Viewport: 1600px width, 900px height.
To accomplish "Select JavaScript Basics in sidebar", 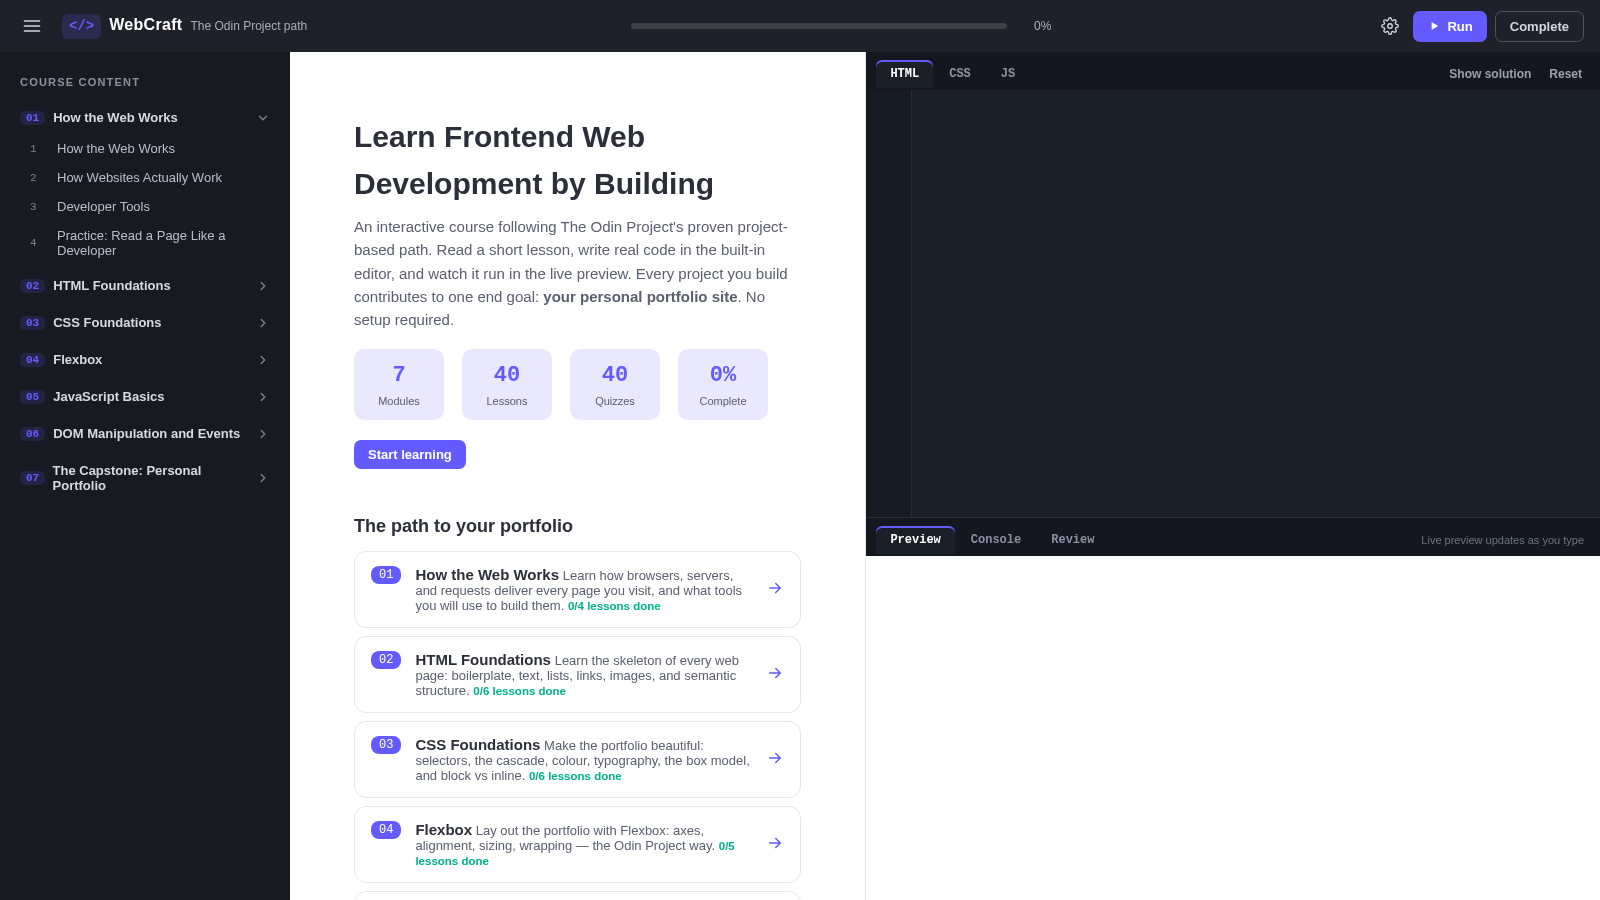I will click(x=145, y=397).
